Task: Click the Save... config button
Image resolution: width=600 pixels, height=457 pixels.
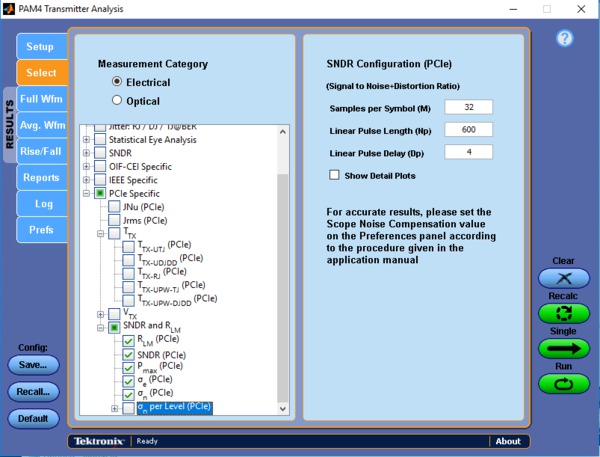Action: click(x=31, y=365)
